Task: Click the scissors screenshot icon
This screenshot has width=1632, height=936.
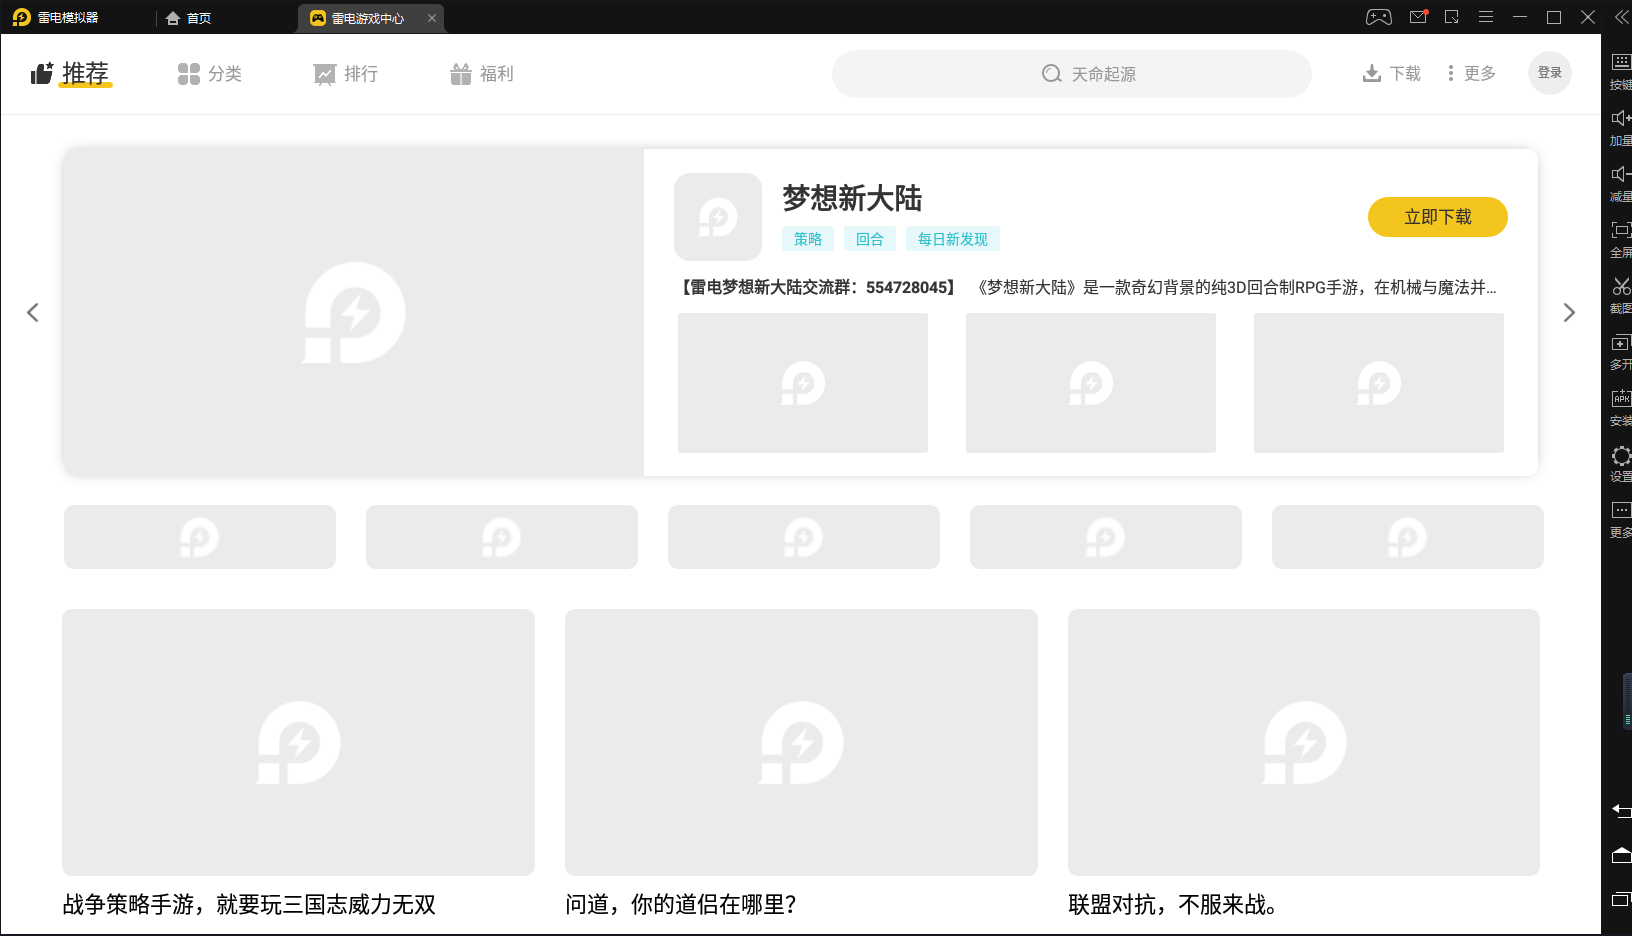Action: (1620, 287)
